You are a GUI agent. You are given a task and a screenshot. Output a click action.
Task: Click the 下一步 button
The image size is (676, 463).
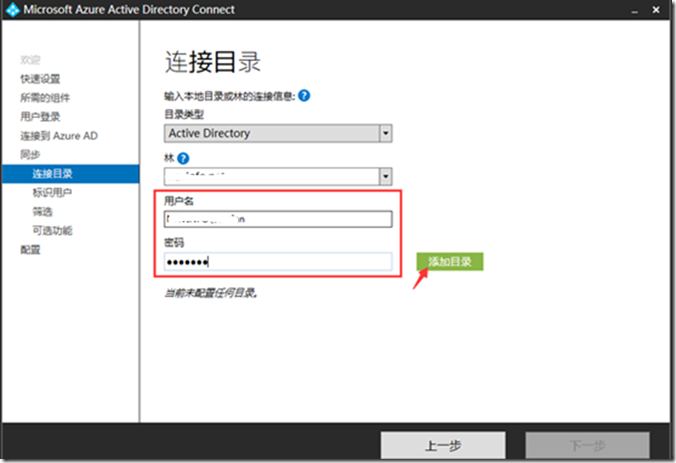click(587, 445)
